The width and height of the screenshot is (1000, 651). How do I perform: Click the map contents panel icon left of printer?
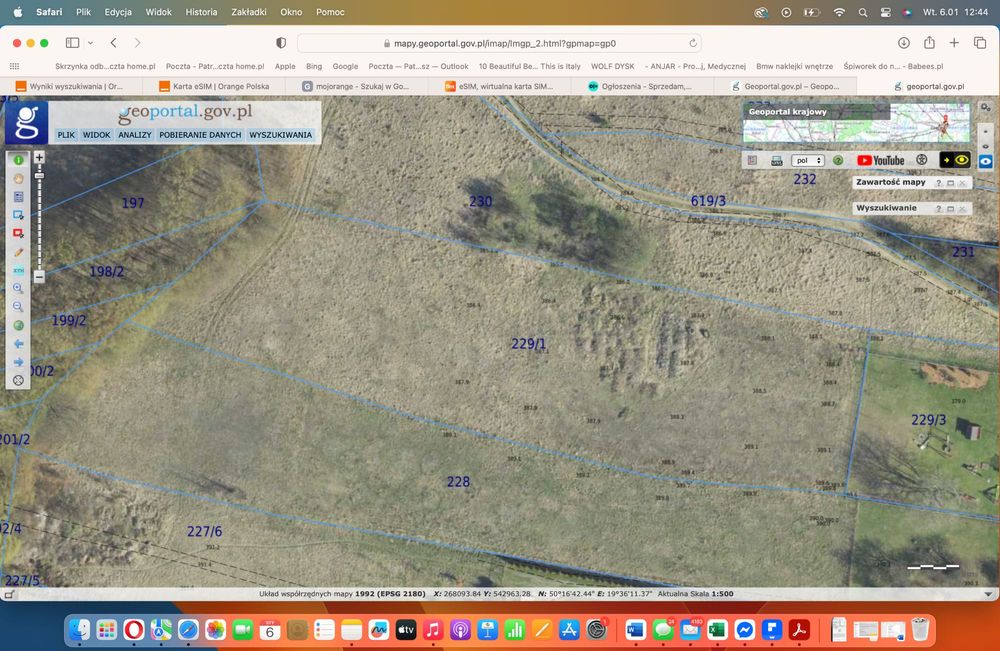pos(753,161)
